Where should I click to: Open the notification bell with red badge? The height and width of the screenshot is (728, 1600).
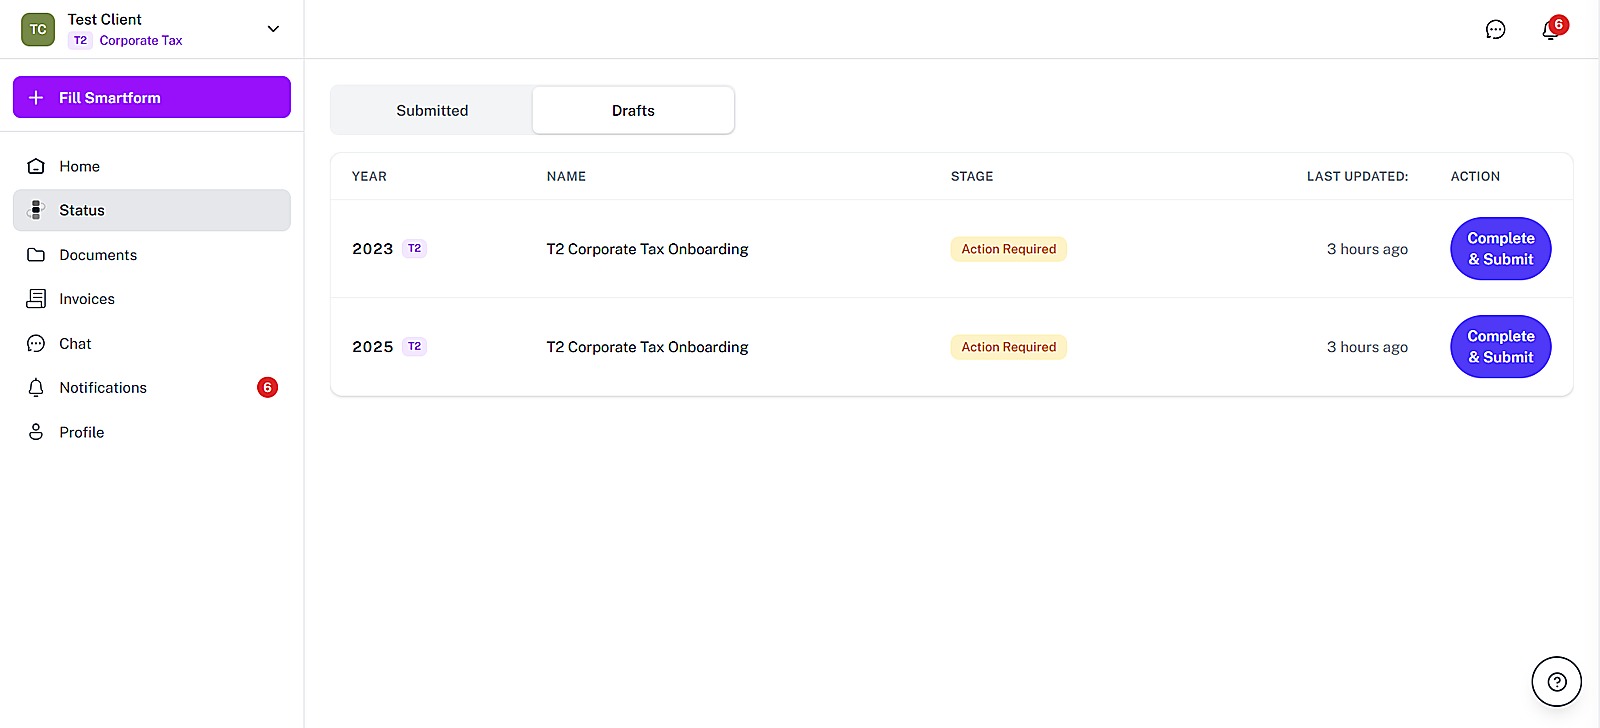click(x=1552, y=29)
